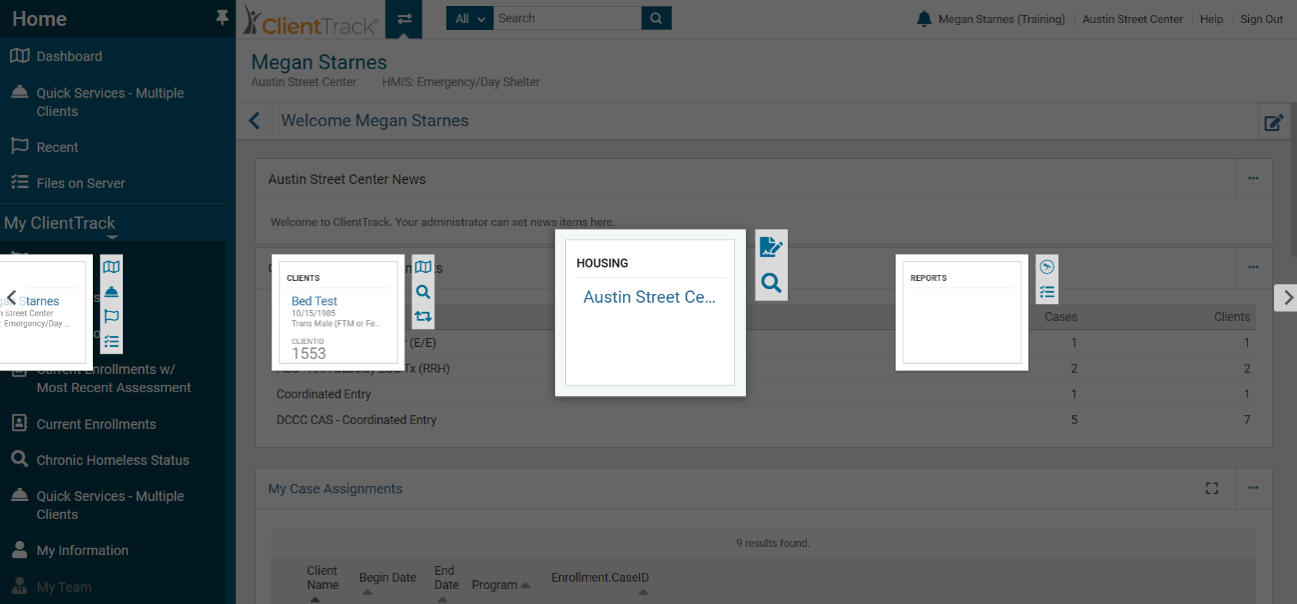Click the search icon beside the Housing card
Image resolution: width=1297 pixels, height=604 pixels.
771,283
